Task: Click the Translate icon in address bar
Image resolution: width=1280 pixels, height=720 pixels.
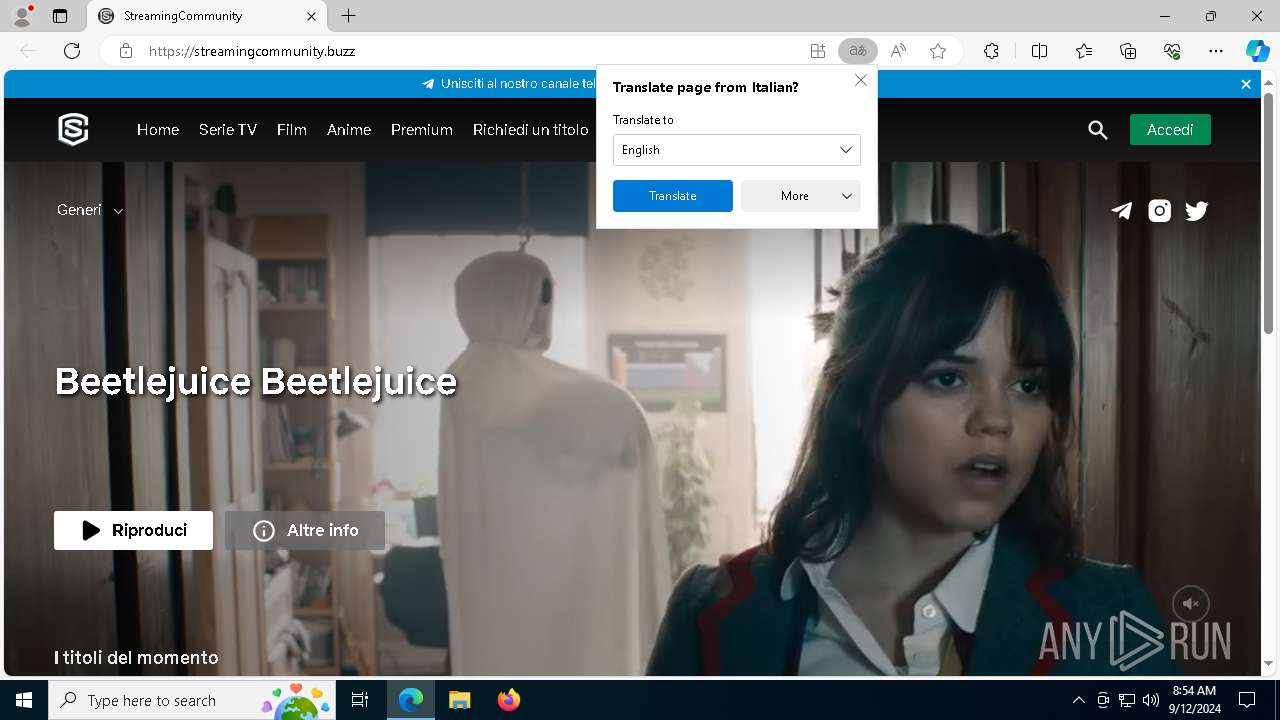Action: click(x=857, y=51)
